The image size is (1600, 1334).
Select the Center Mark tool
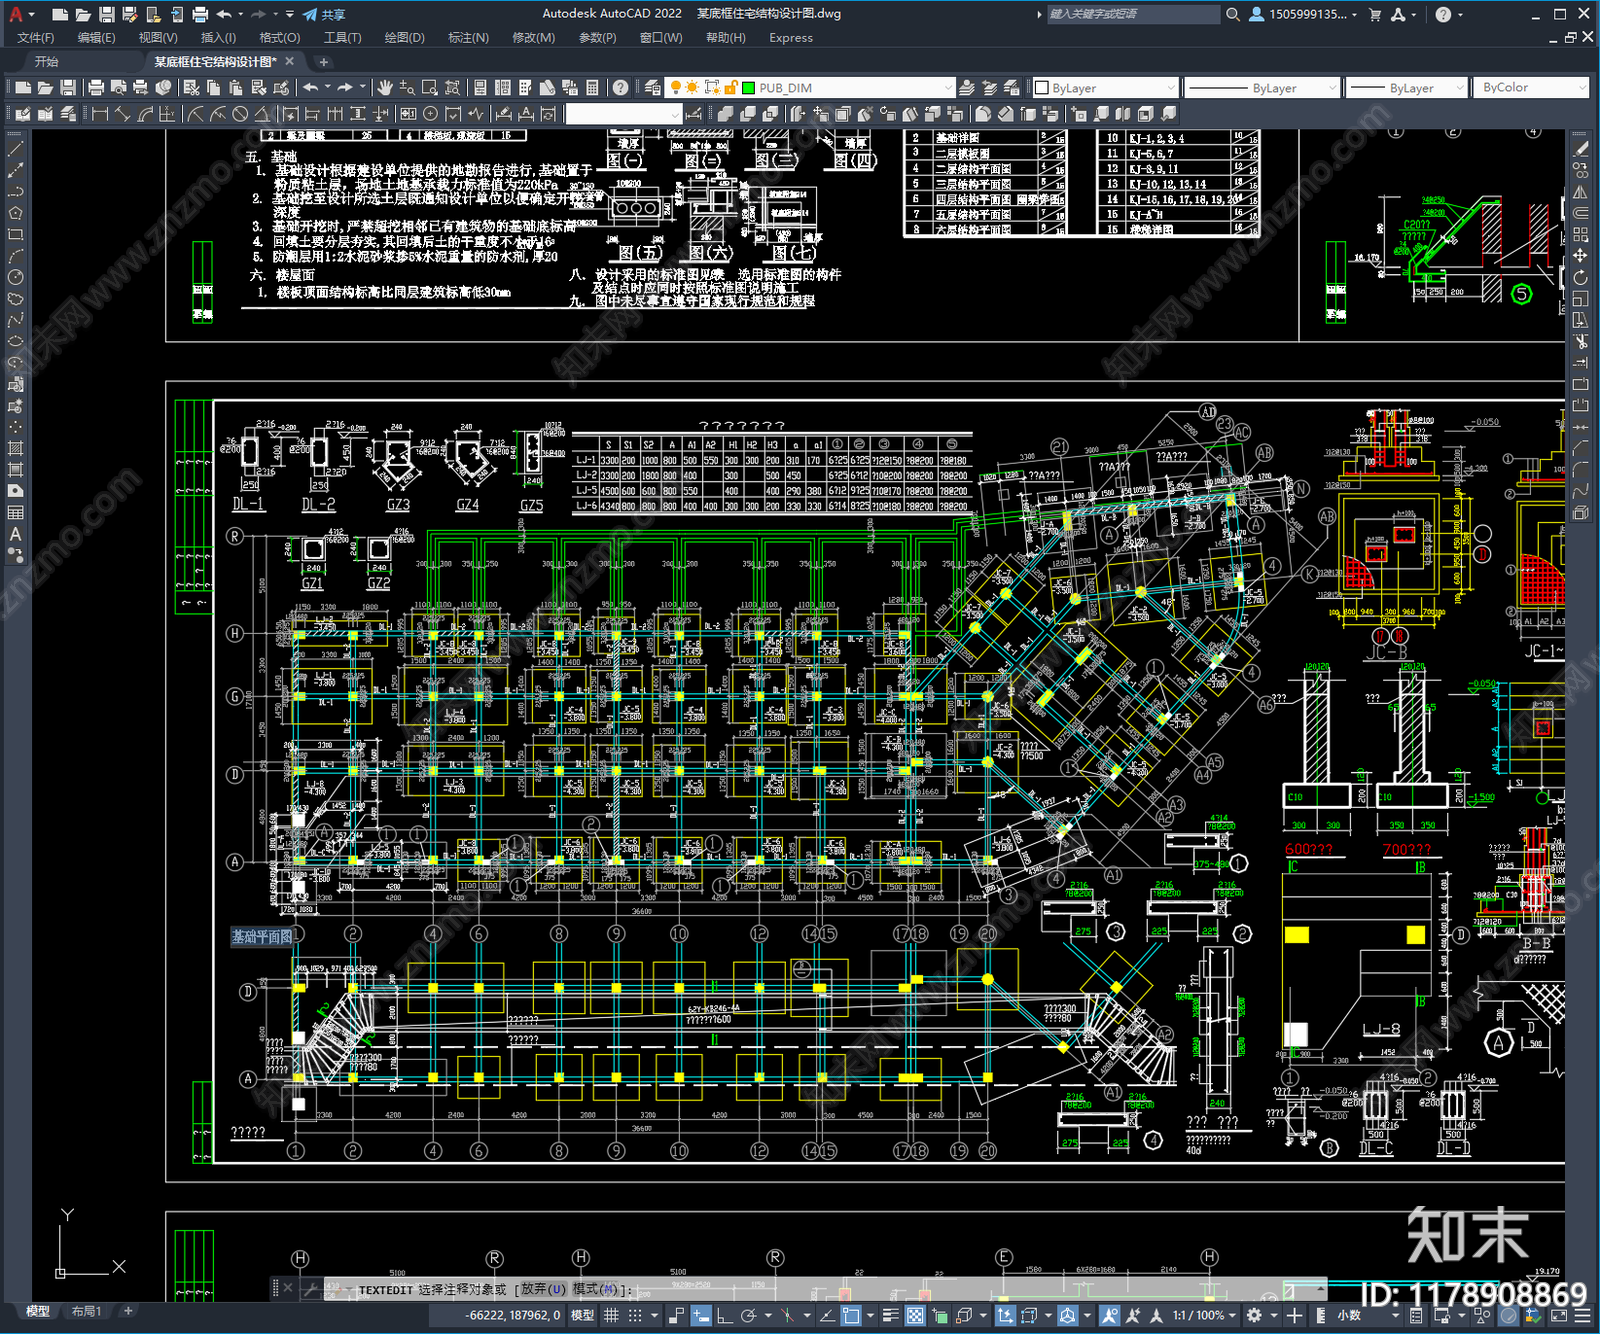[431, 114]
